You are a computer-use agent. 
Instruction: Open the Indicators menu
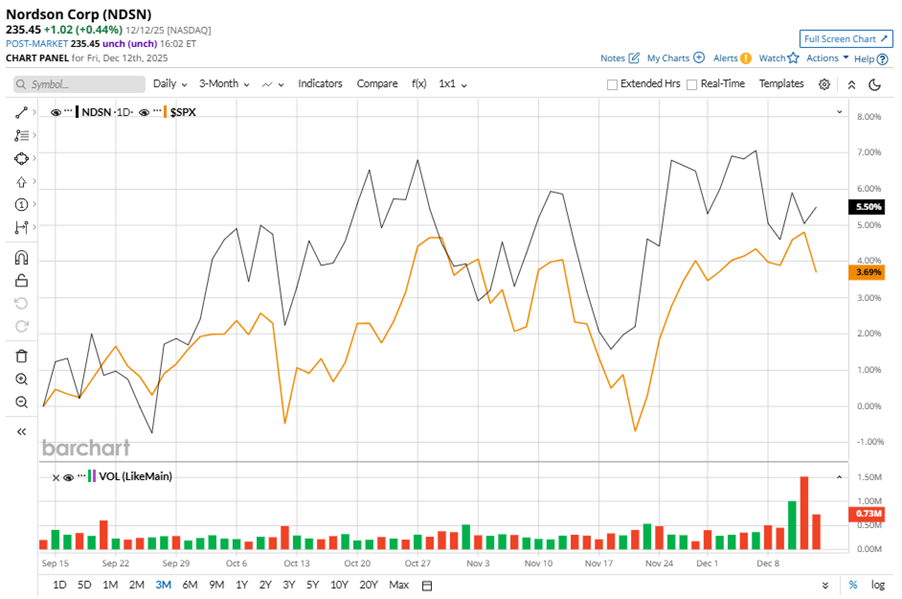click(x=320, y=84)
